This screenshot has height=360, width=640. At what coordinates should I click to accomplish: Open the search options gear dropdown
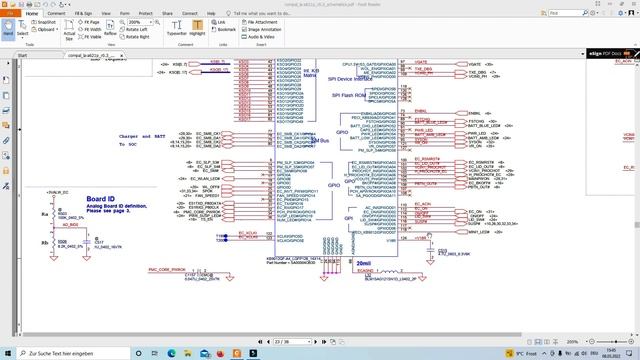point(594,13)
